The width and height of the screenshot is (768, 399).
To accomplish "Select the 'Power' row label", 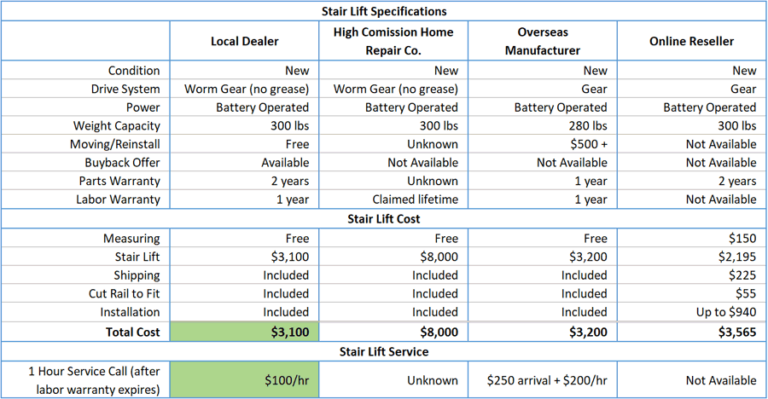I will click(143, 107).
